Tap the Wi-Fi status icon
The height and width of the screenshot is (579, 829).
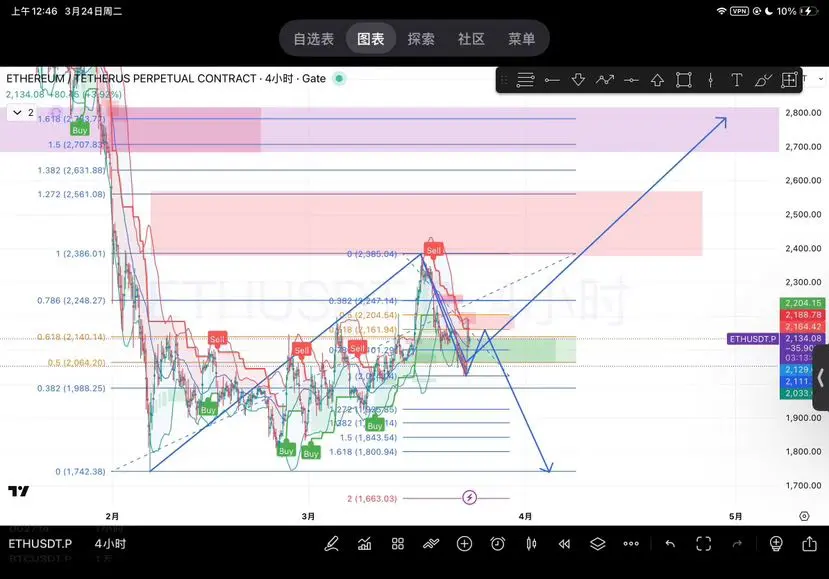click(721, 11)
